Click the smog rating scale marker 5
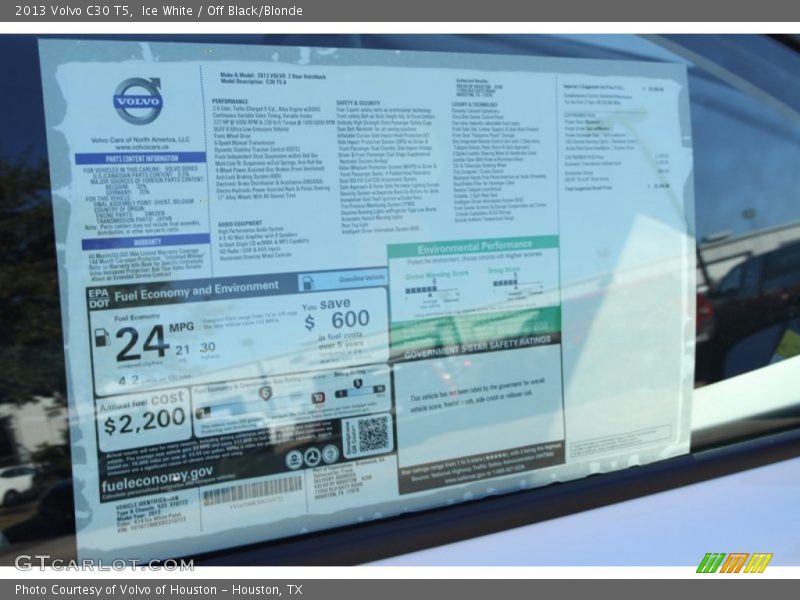The height and width of the screenshot is (600, 800). coord(358,383)
